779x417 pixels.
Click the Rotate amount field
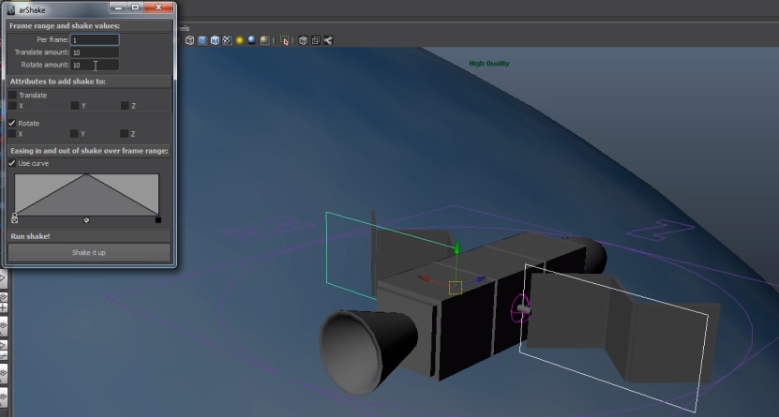click(94, 65)
